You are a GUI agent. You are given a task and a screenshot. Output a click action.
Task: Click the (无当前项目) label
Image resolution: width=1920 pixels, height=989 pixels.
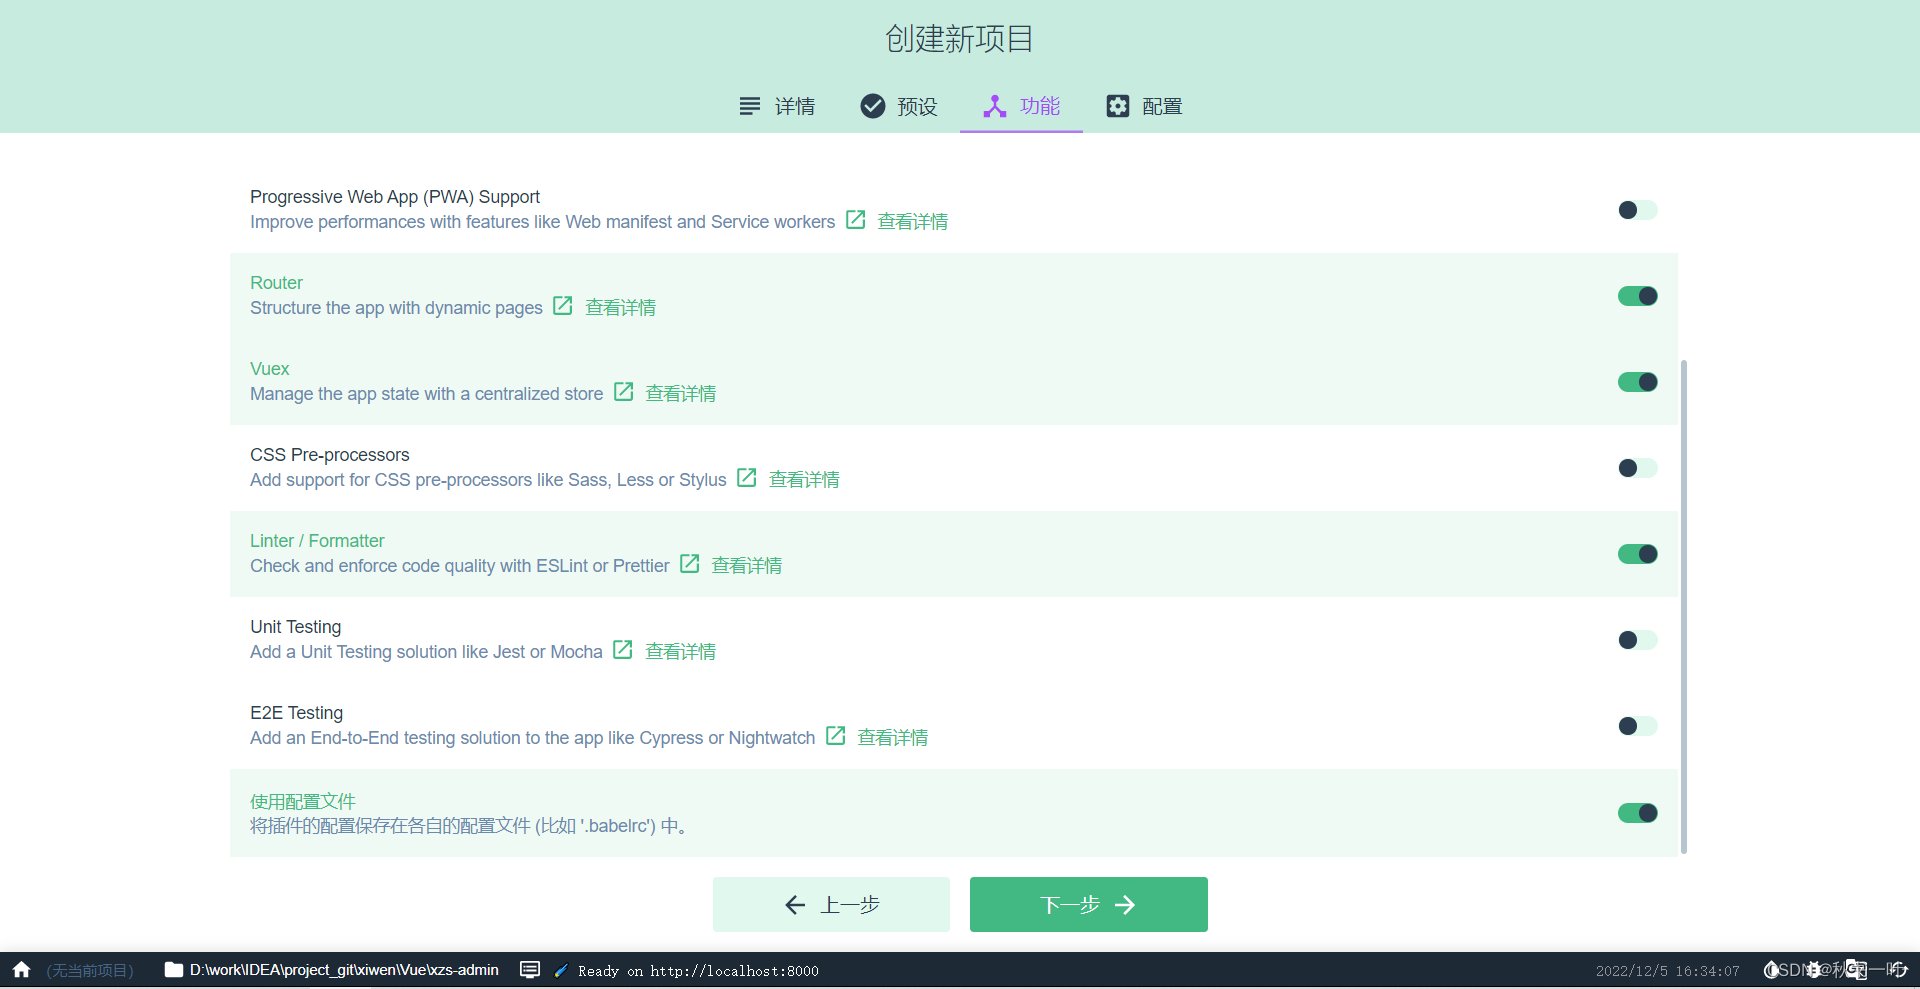(90, 971)
